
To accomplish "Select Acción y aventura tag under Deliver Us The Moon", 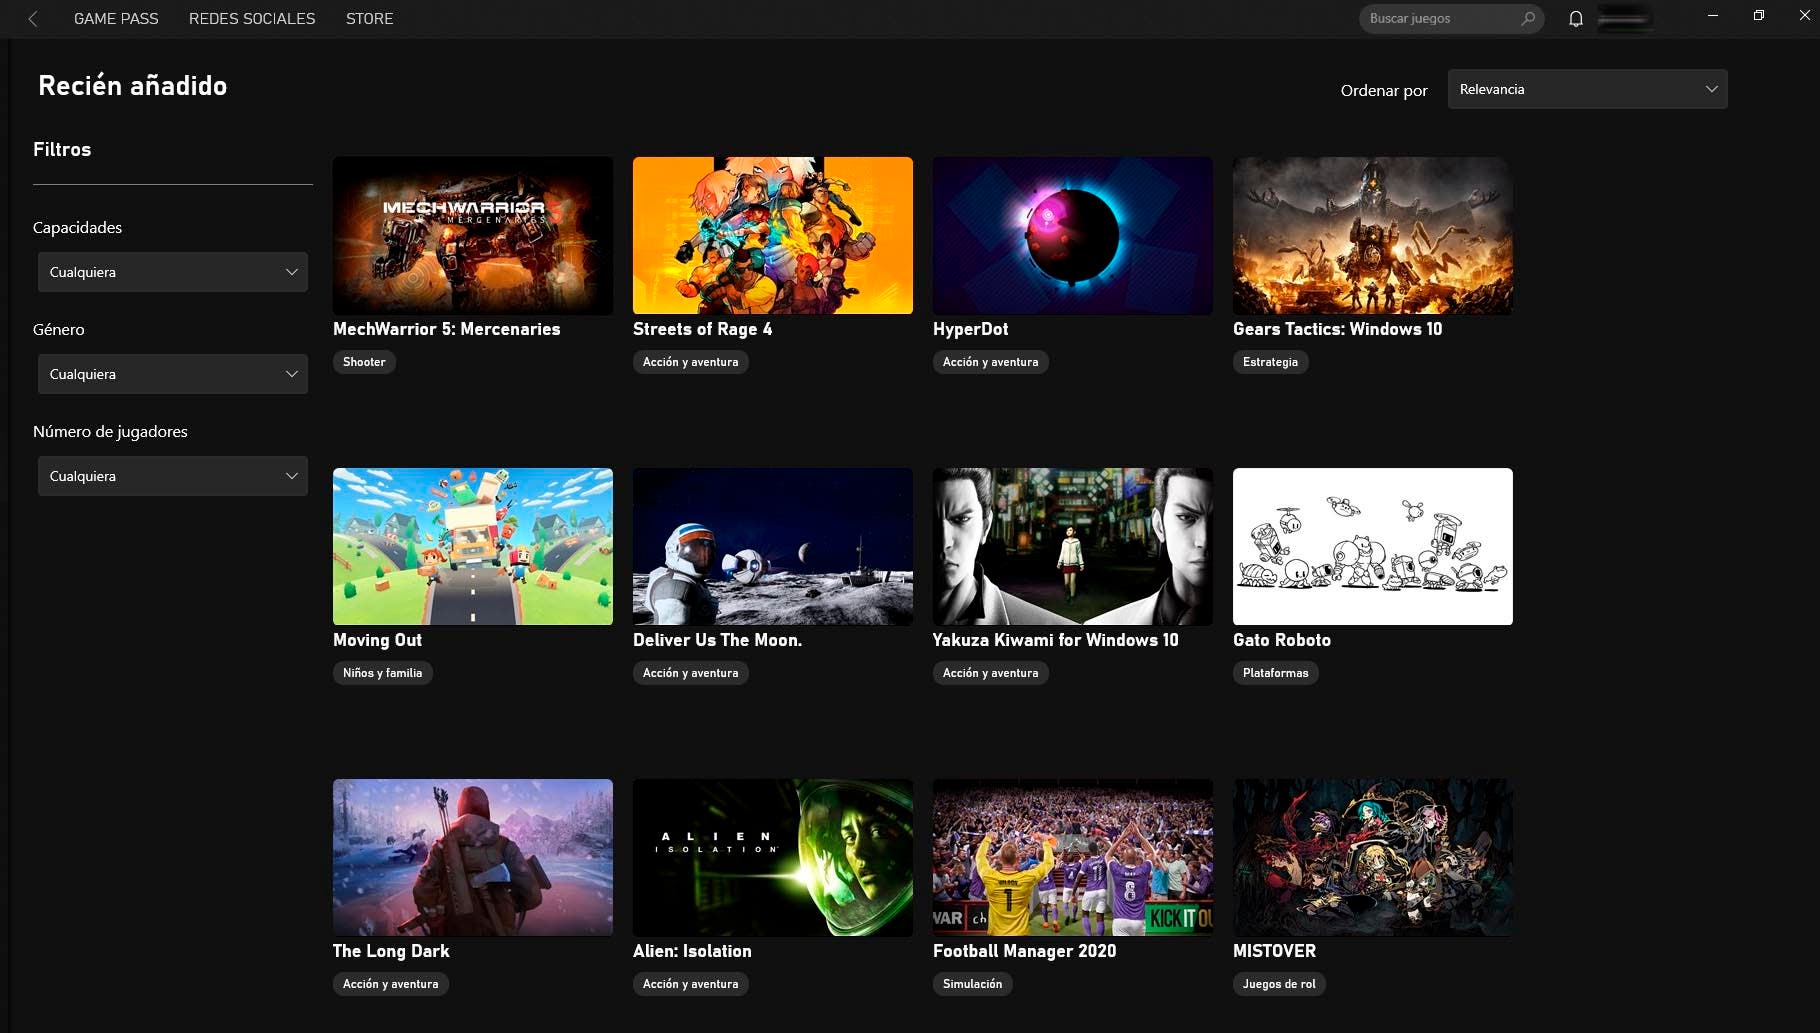I will tap(691, 673).
